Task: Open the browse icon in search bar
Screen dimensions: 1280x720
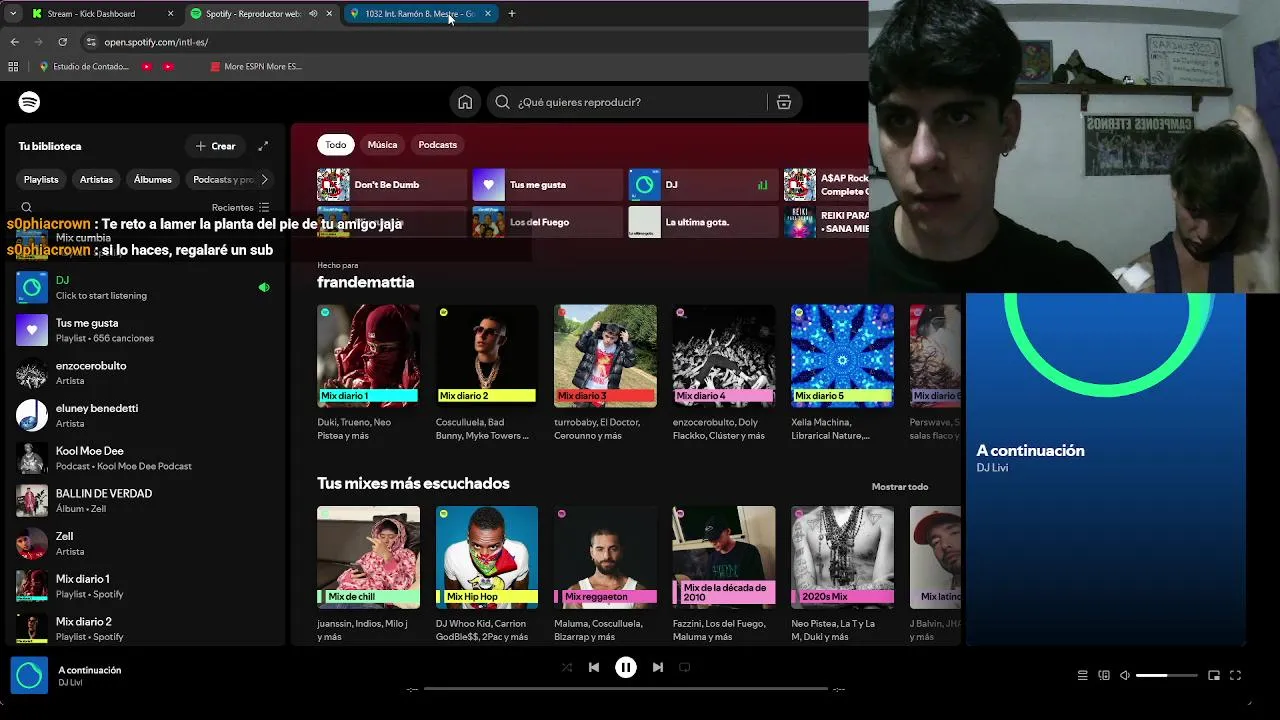Action: (x=784, y=102)
